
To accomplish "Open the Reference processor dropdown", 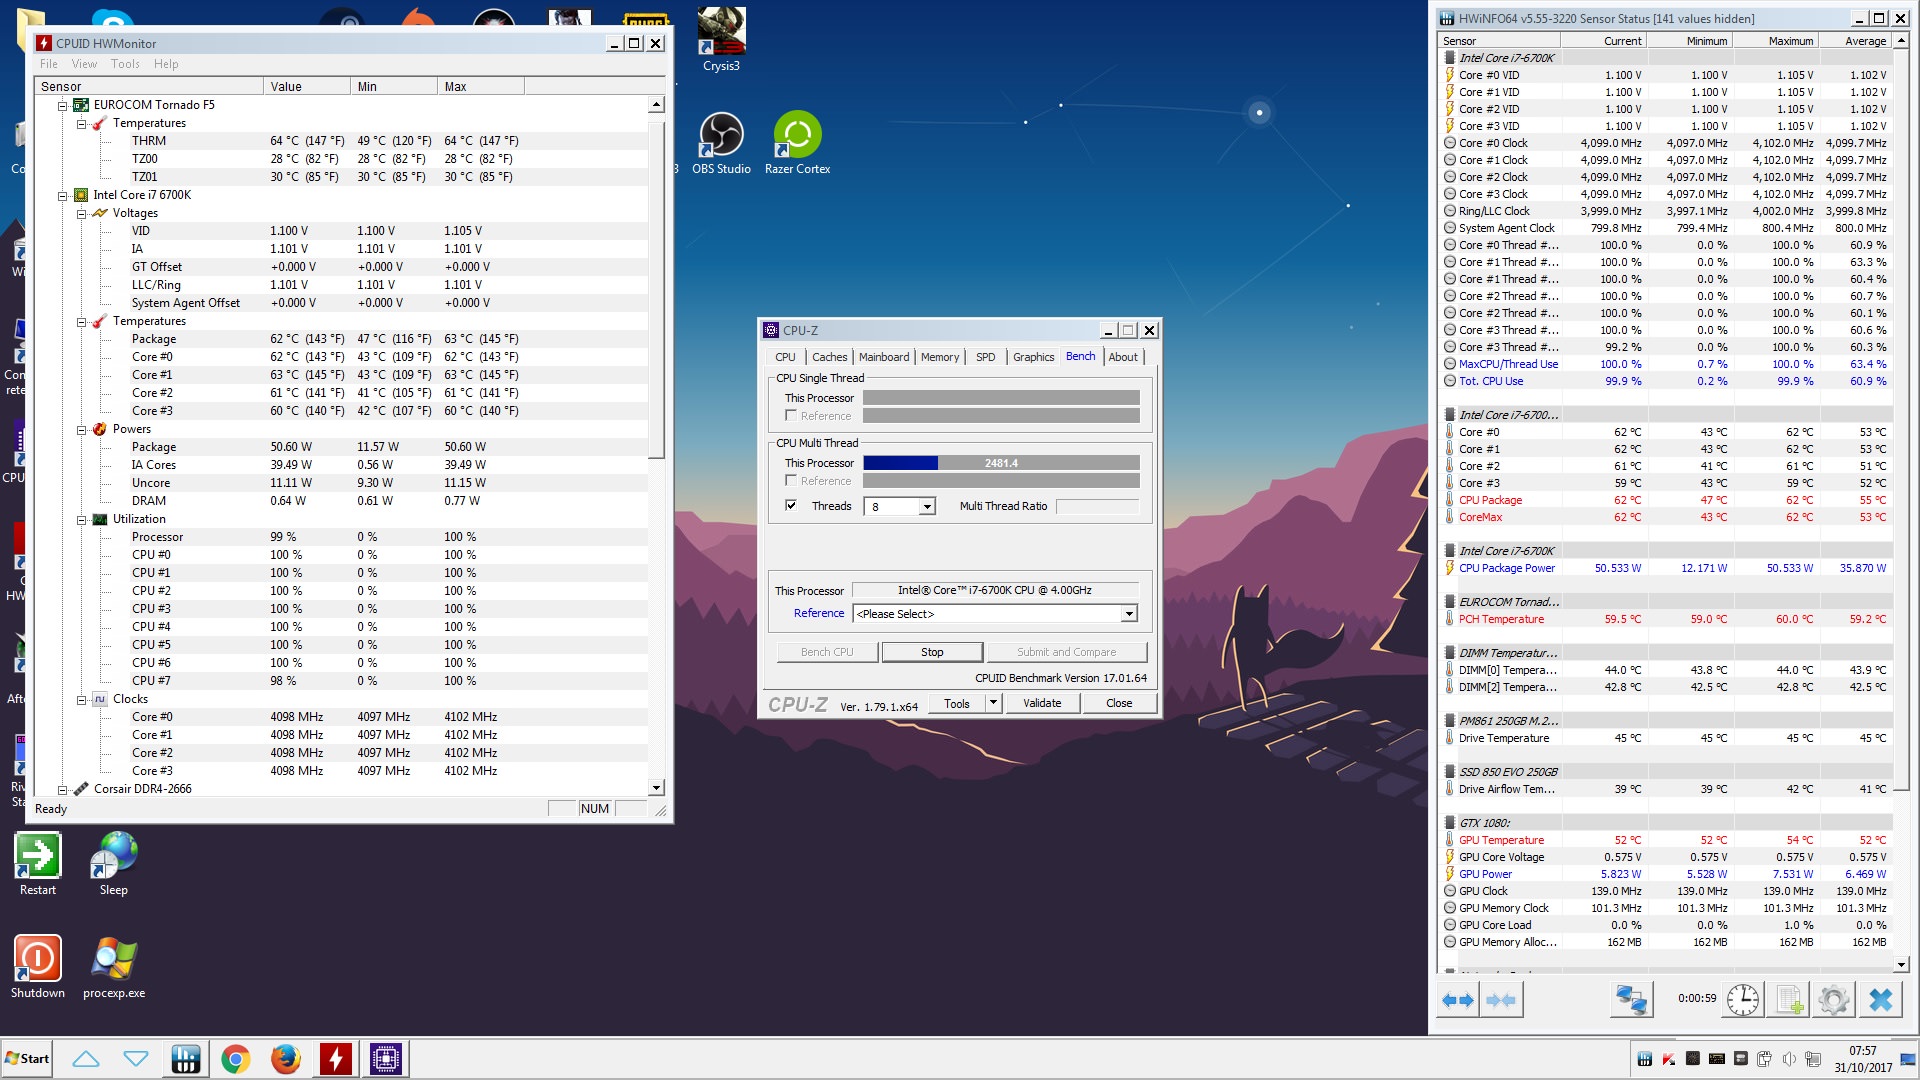I will [x=1129, y=614].
